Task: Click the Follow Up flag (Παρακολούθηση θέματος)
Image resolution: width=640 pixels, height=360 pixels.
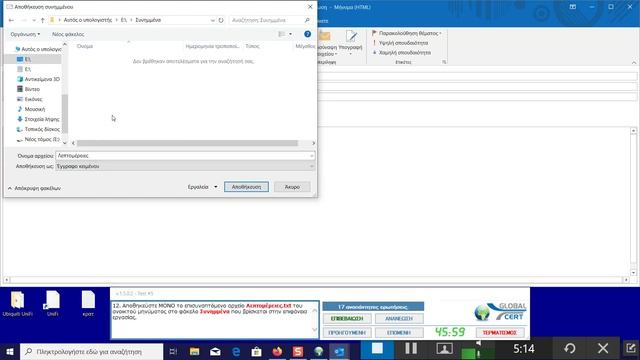Action: pos(406,33)
